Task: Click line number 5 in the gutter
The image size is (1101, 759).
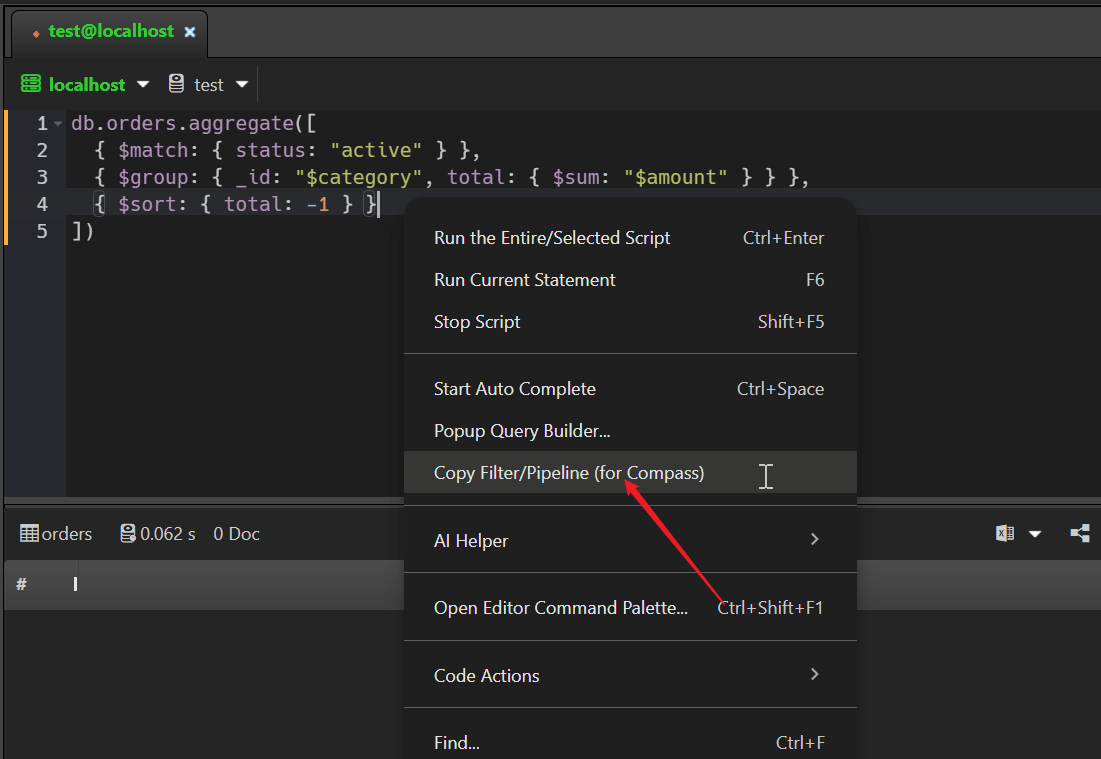Action: (x=42, y=231)
